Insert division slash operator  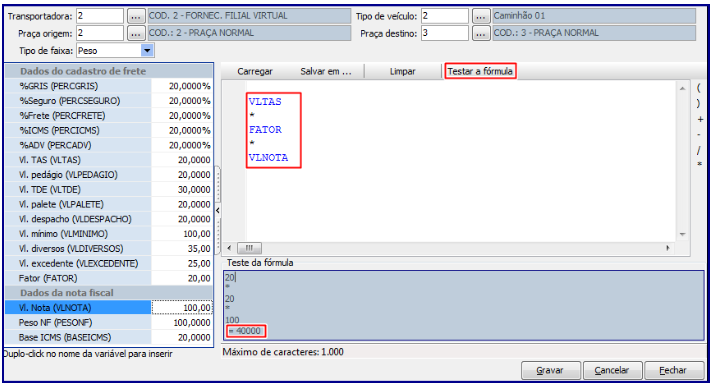[699, 150]
